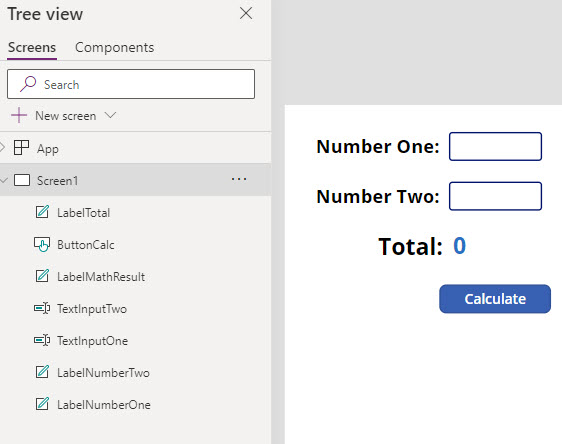
Task: Click the TextInputTwo text input icon
Action: 42,308
